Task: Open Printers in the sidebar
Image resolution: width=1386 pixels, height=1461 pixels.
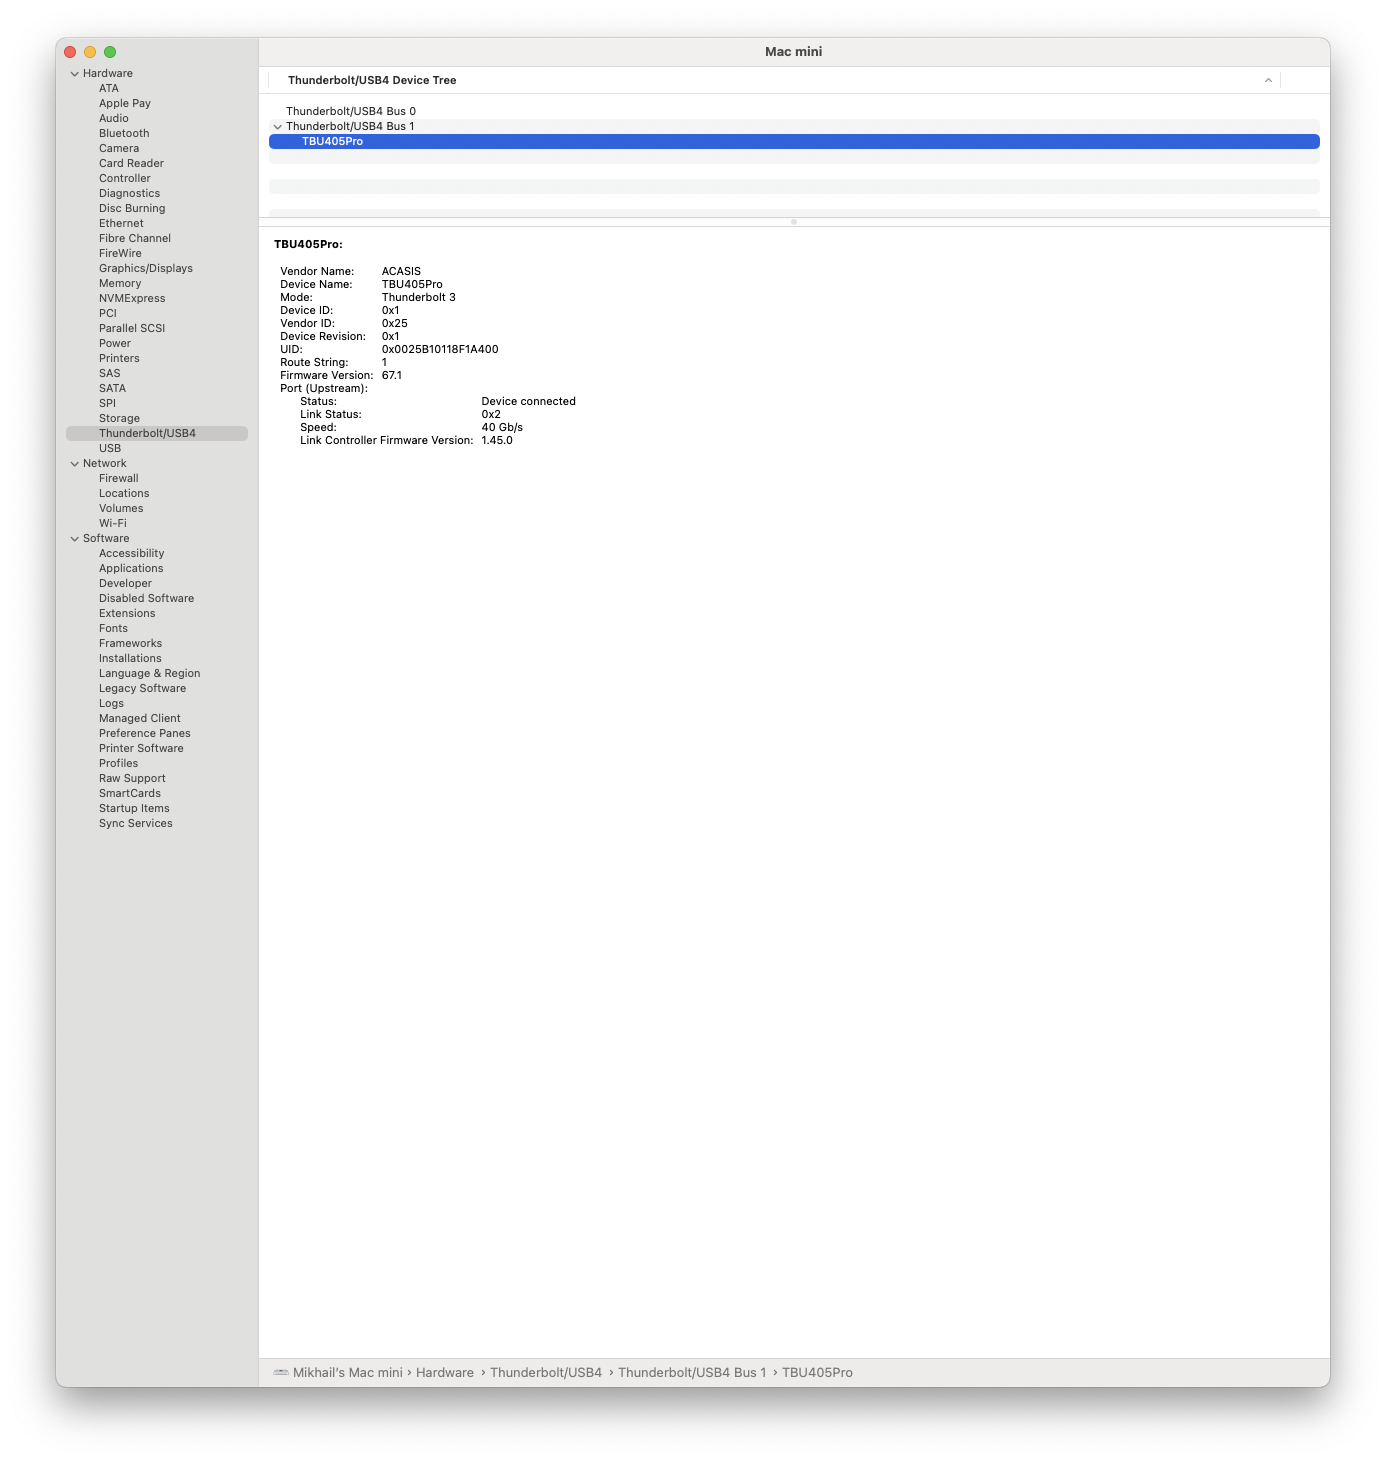Action: (119, 359)
